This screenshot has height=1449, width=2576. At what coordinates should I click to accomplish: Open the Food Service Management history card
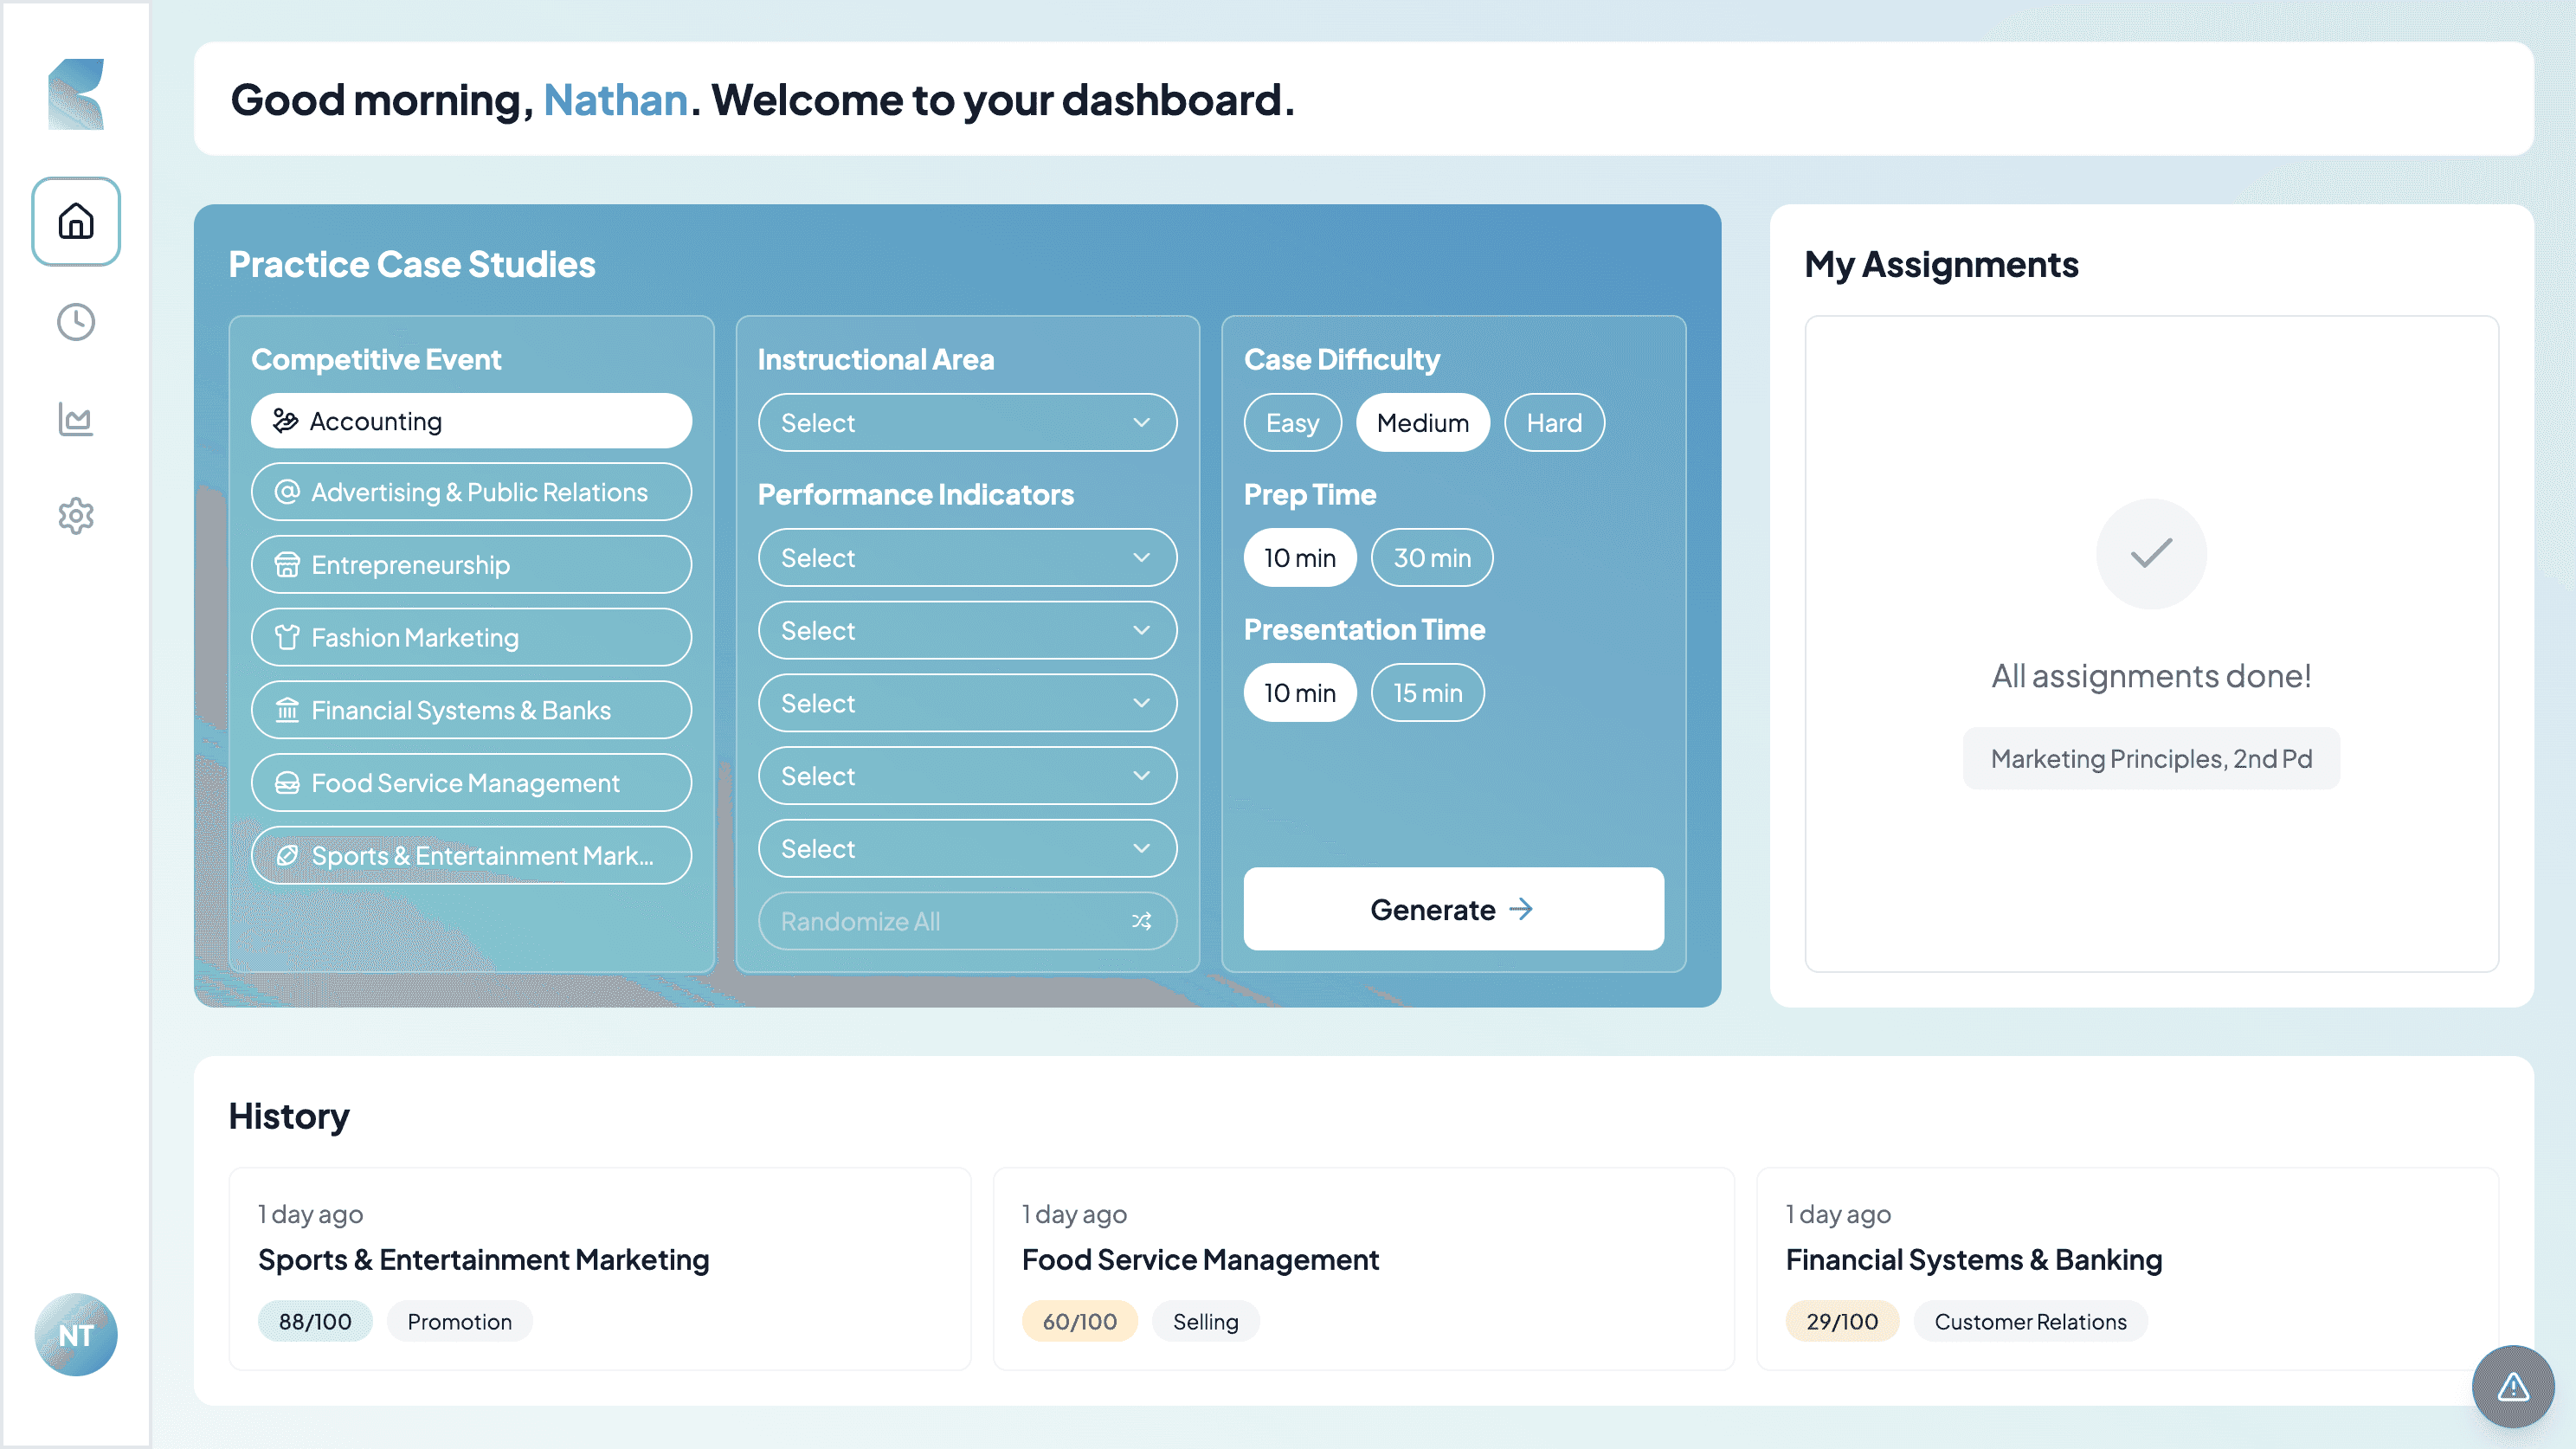[x=1363, y=1269]
